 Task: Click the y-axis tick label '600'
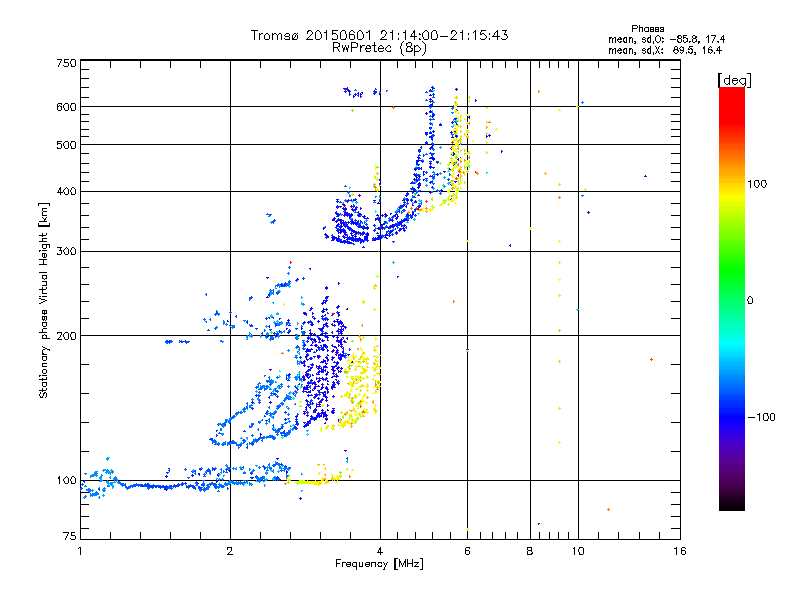click(x=66, y=107)
